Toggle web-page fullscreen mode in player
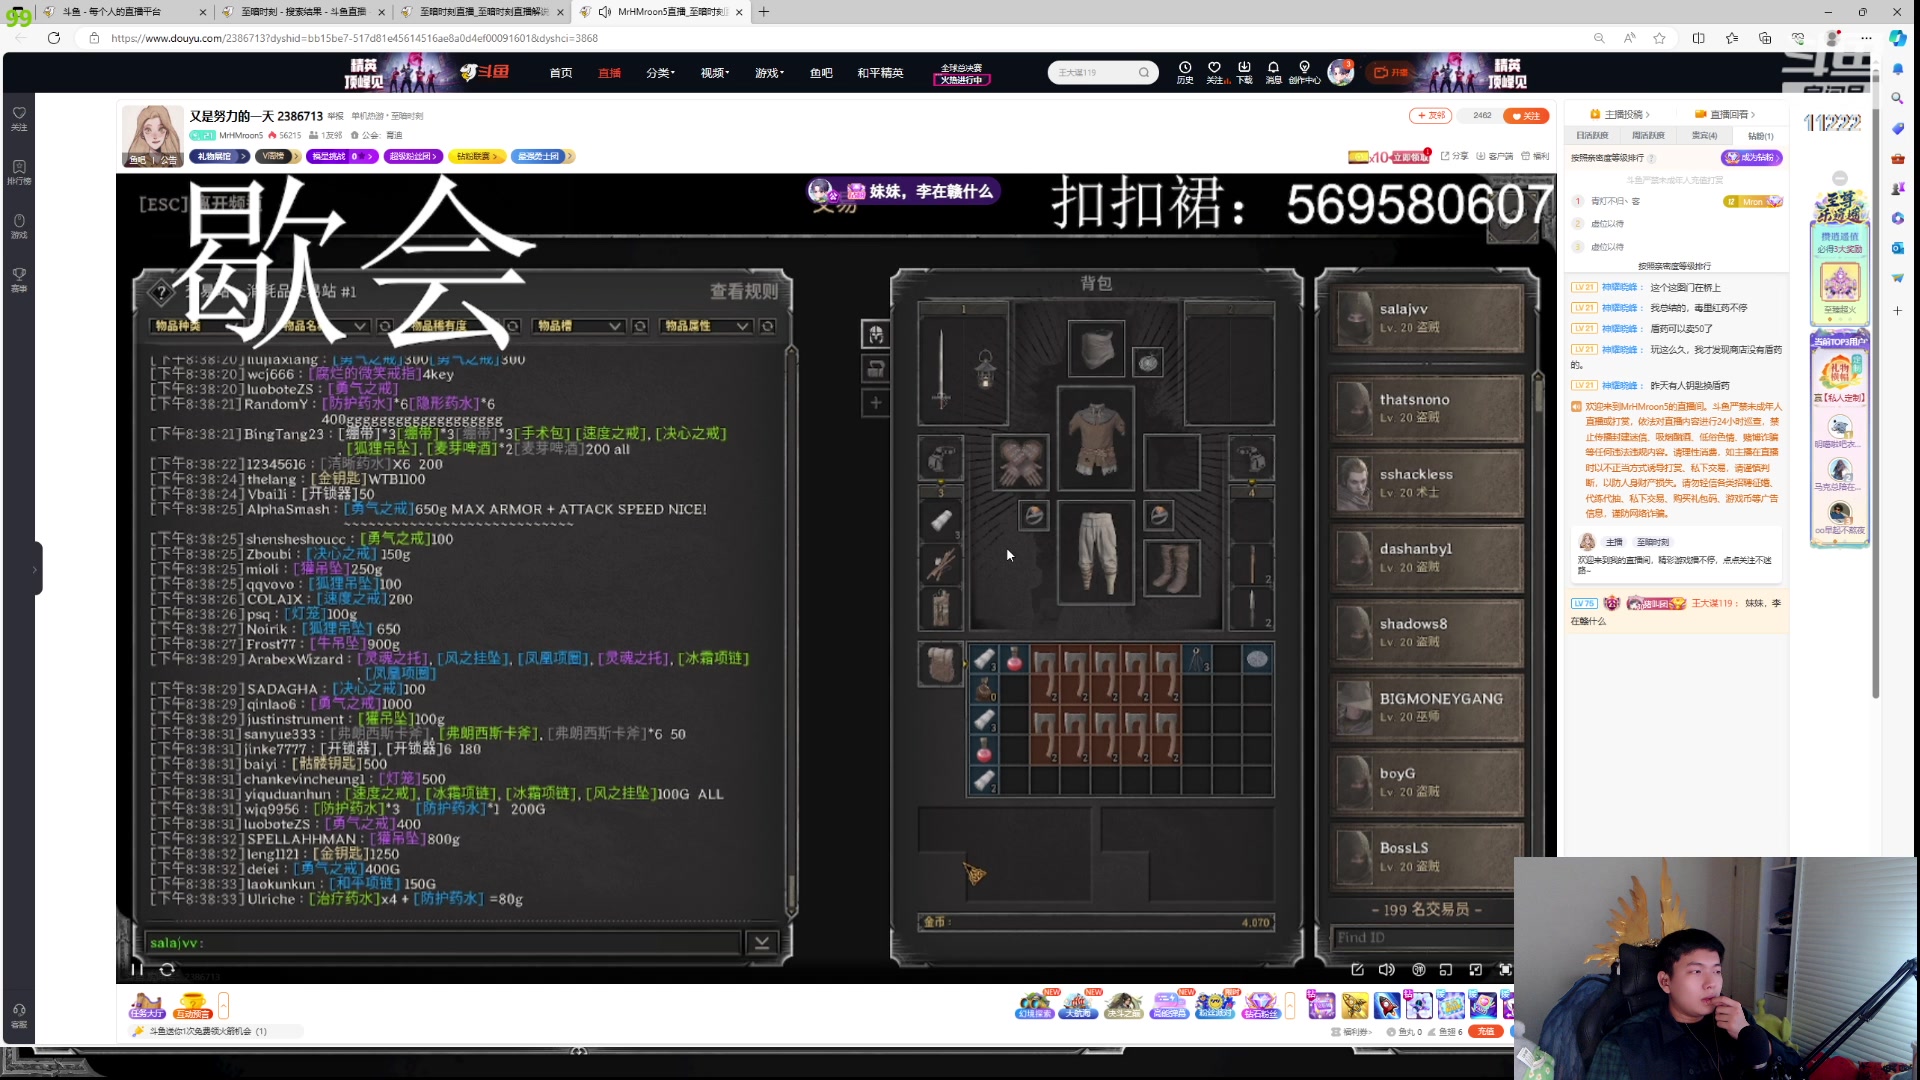 pyautogui.click(x=1475, y=969)
